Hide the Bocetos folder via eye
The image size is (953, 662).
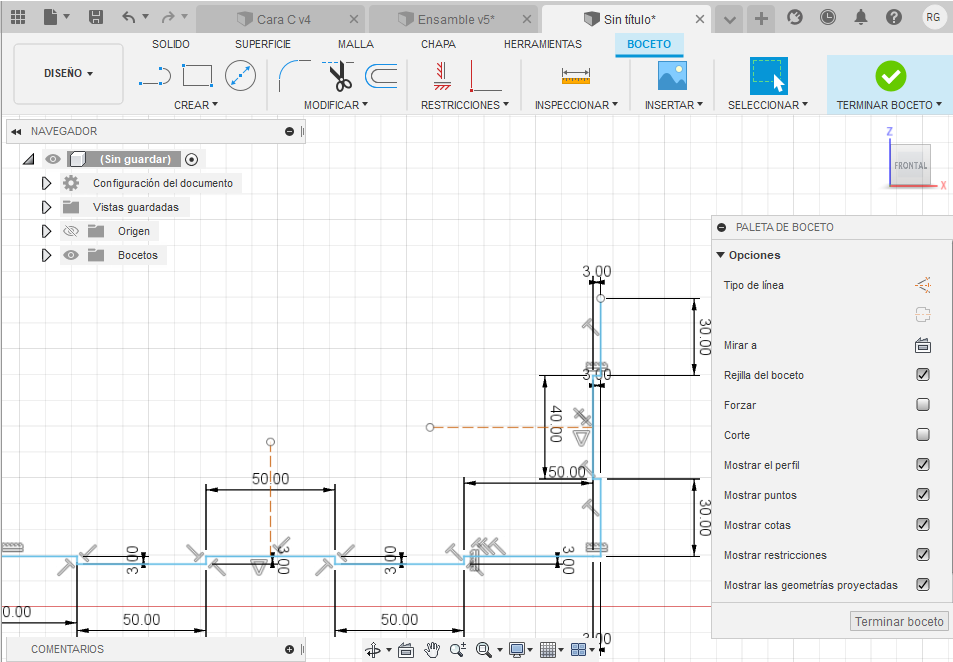[71, 255]
